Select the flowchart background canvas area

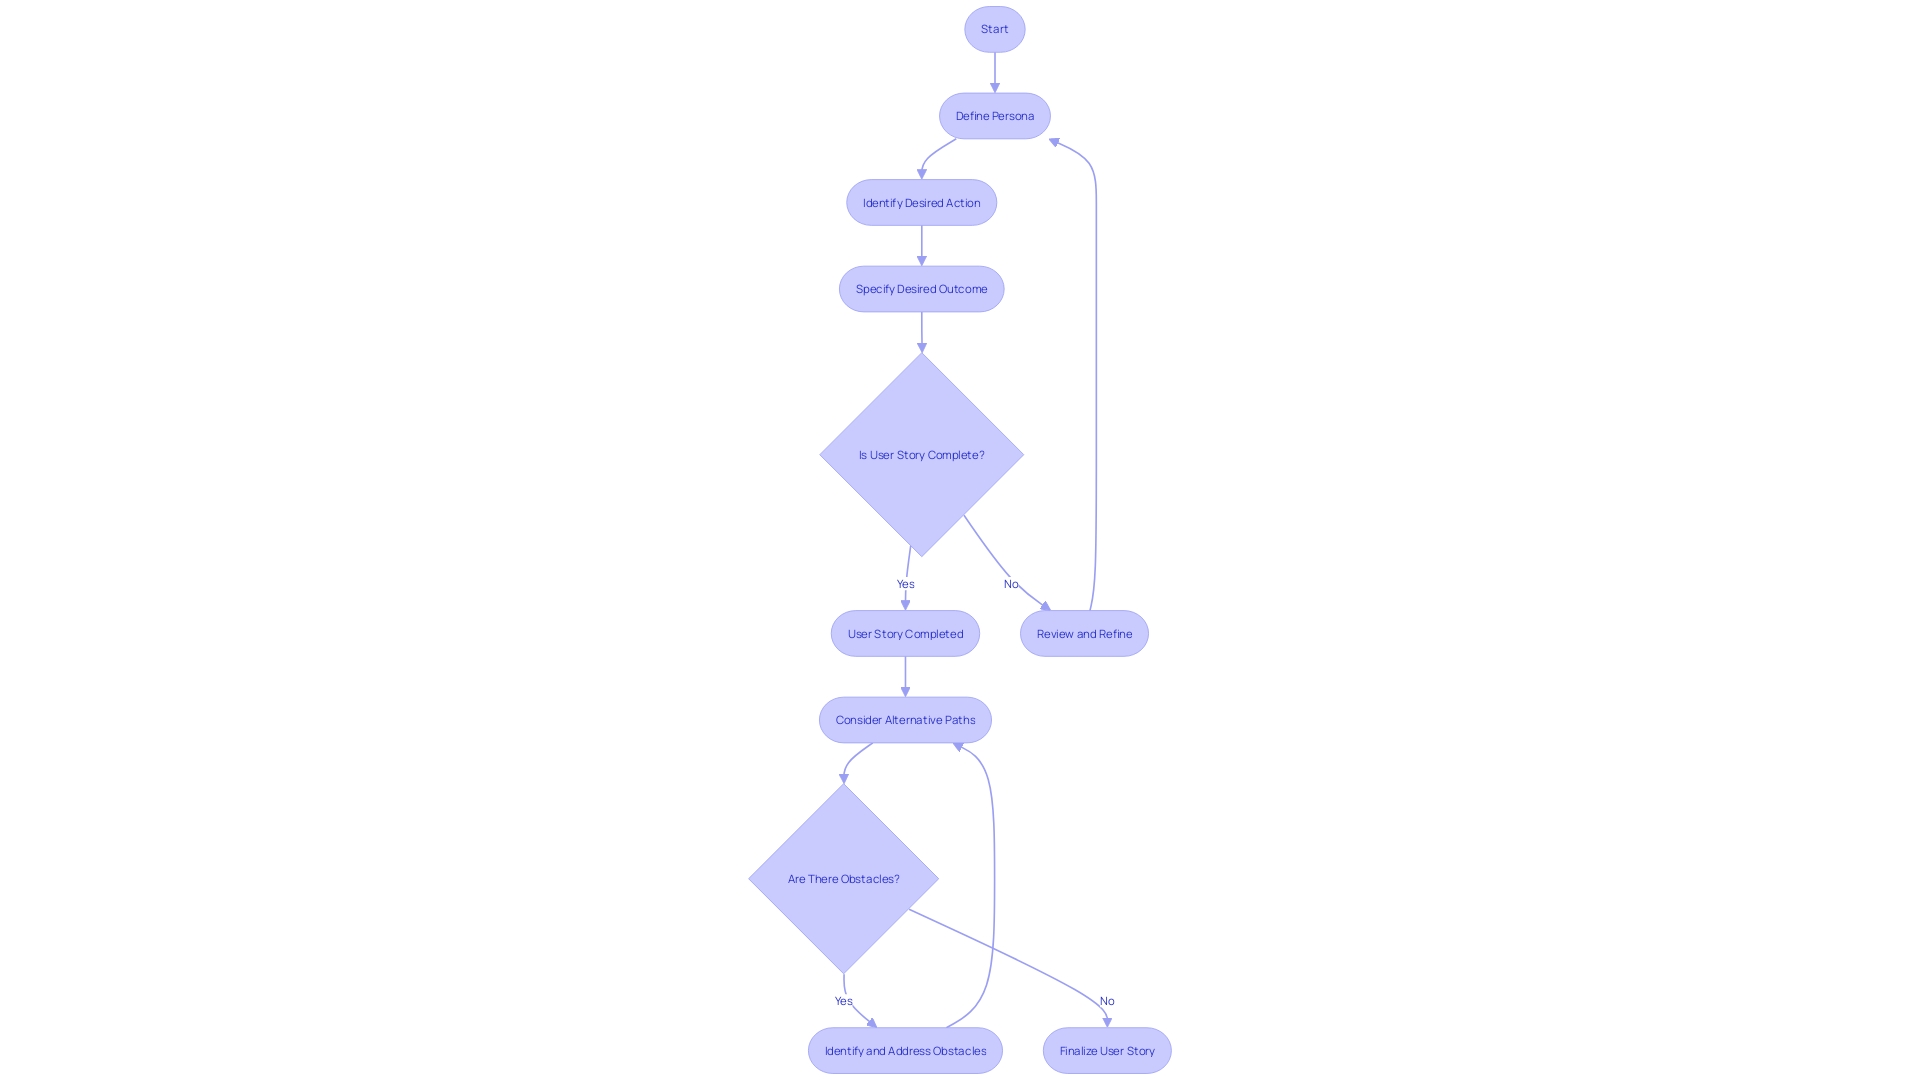(x=264, y=527)
